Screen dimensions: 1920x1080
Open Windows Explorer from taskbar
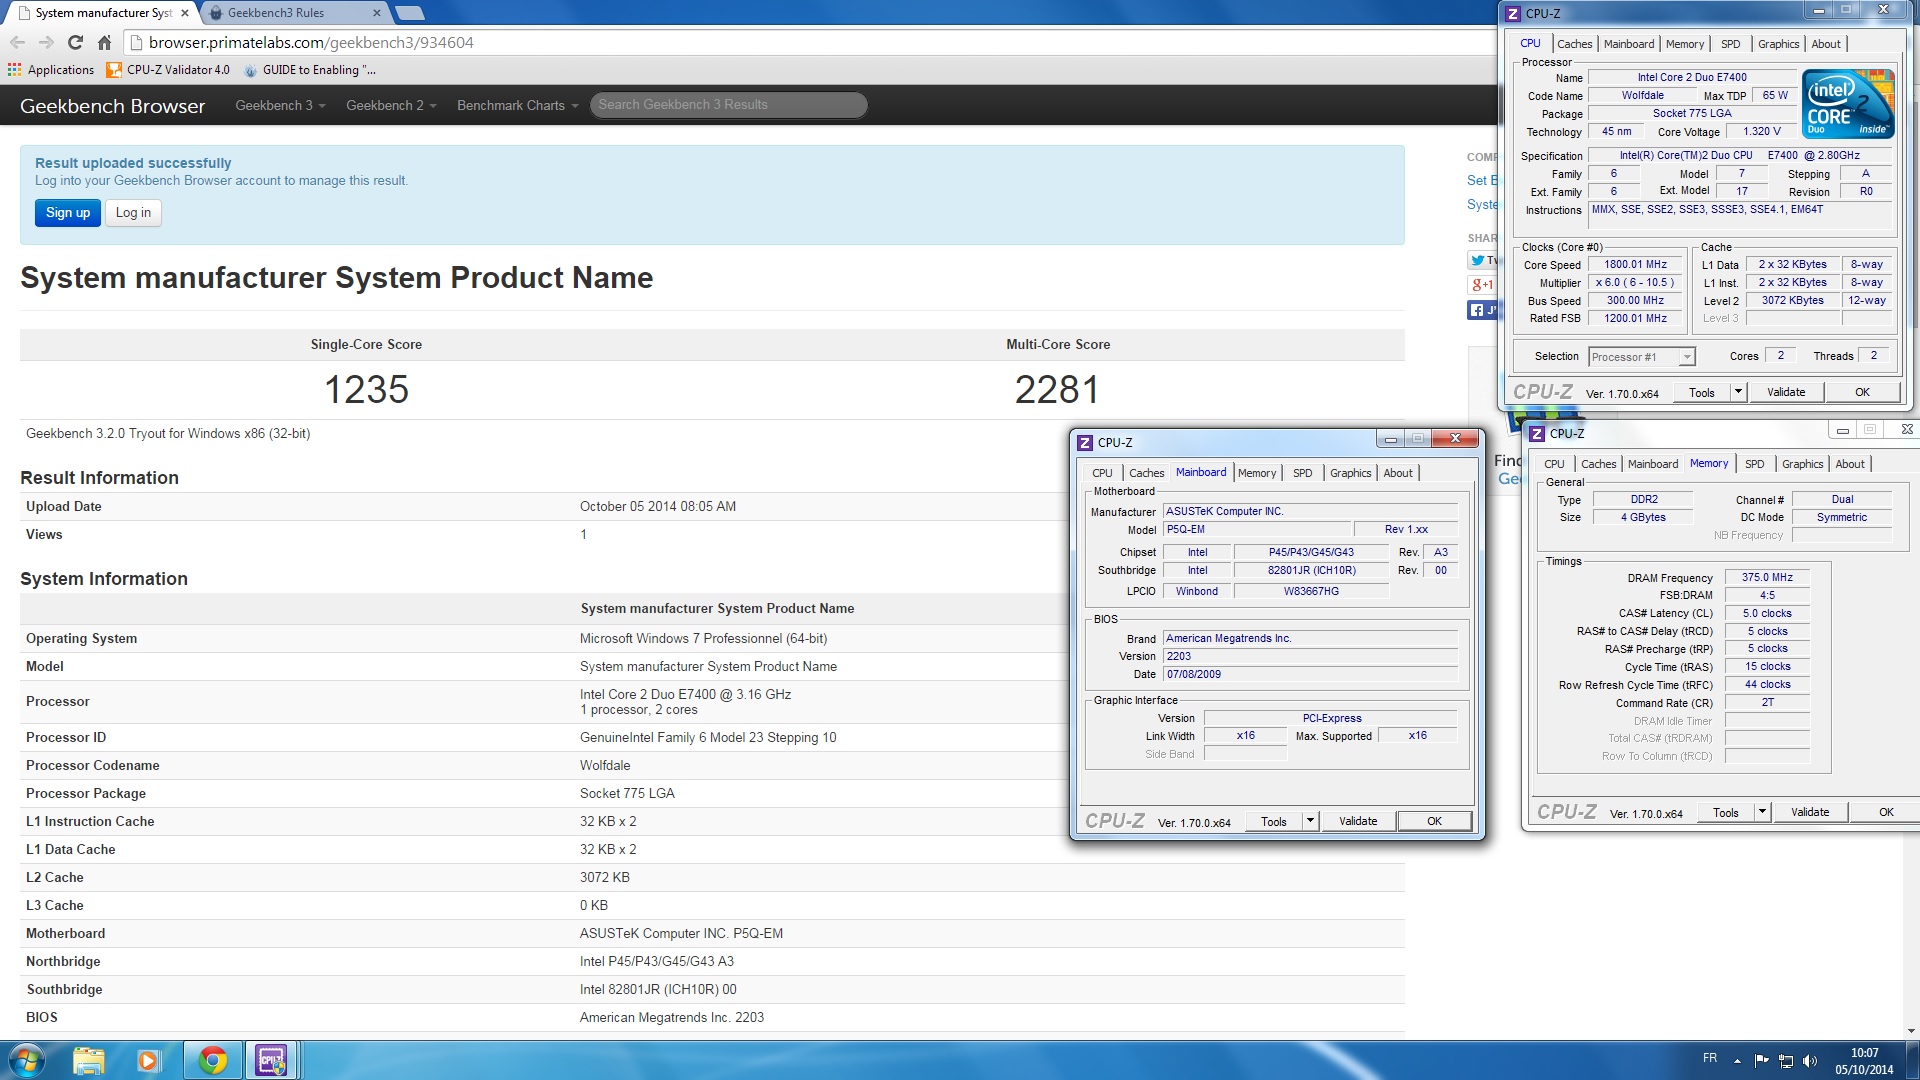[88, 1060]
